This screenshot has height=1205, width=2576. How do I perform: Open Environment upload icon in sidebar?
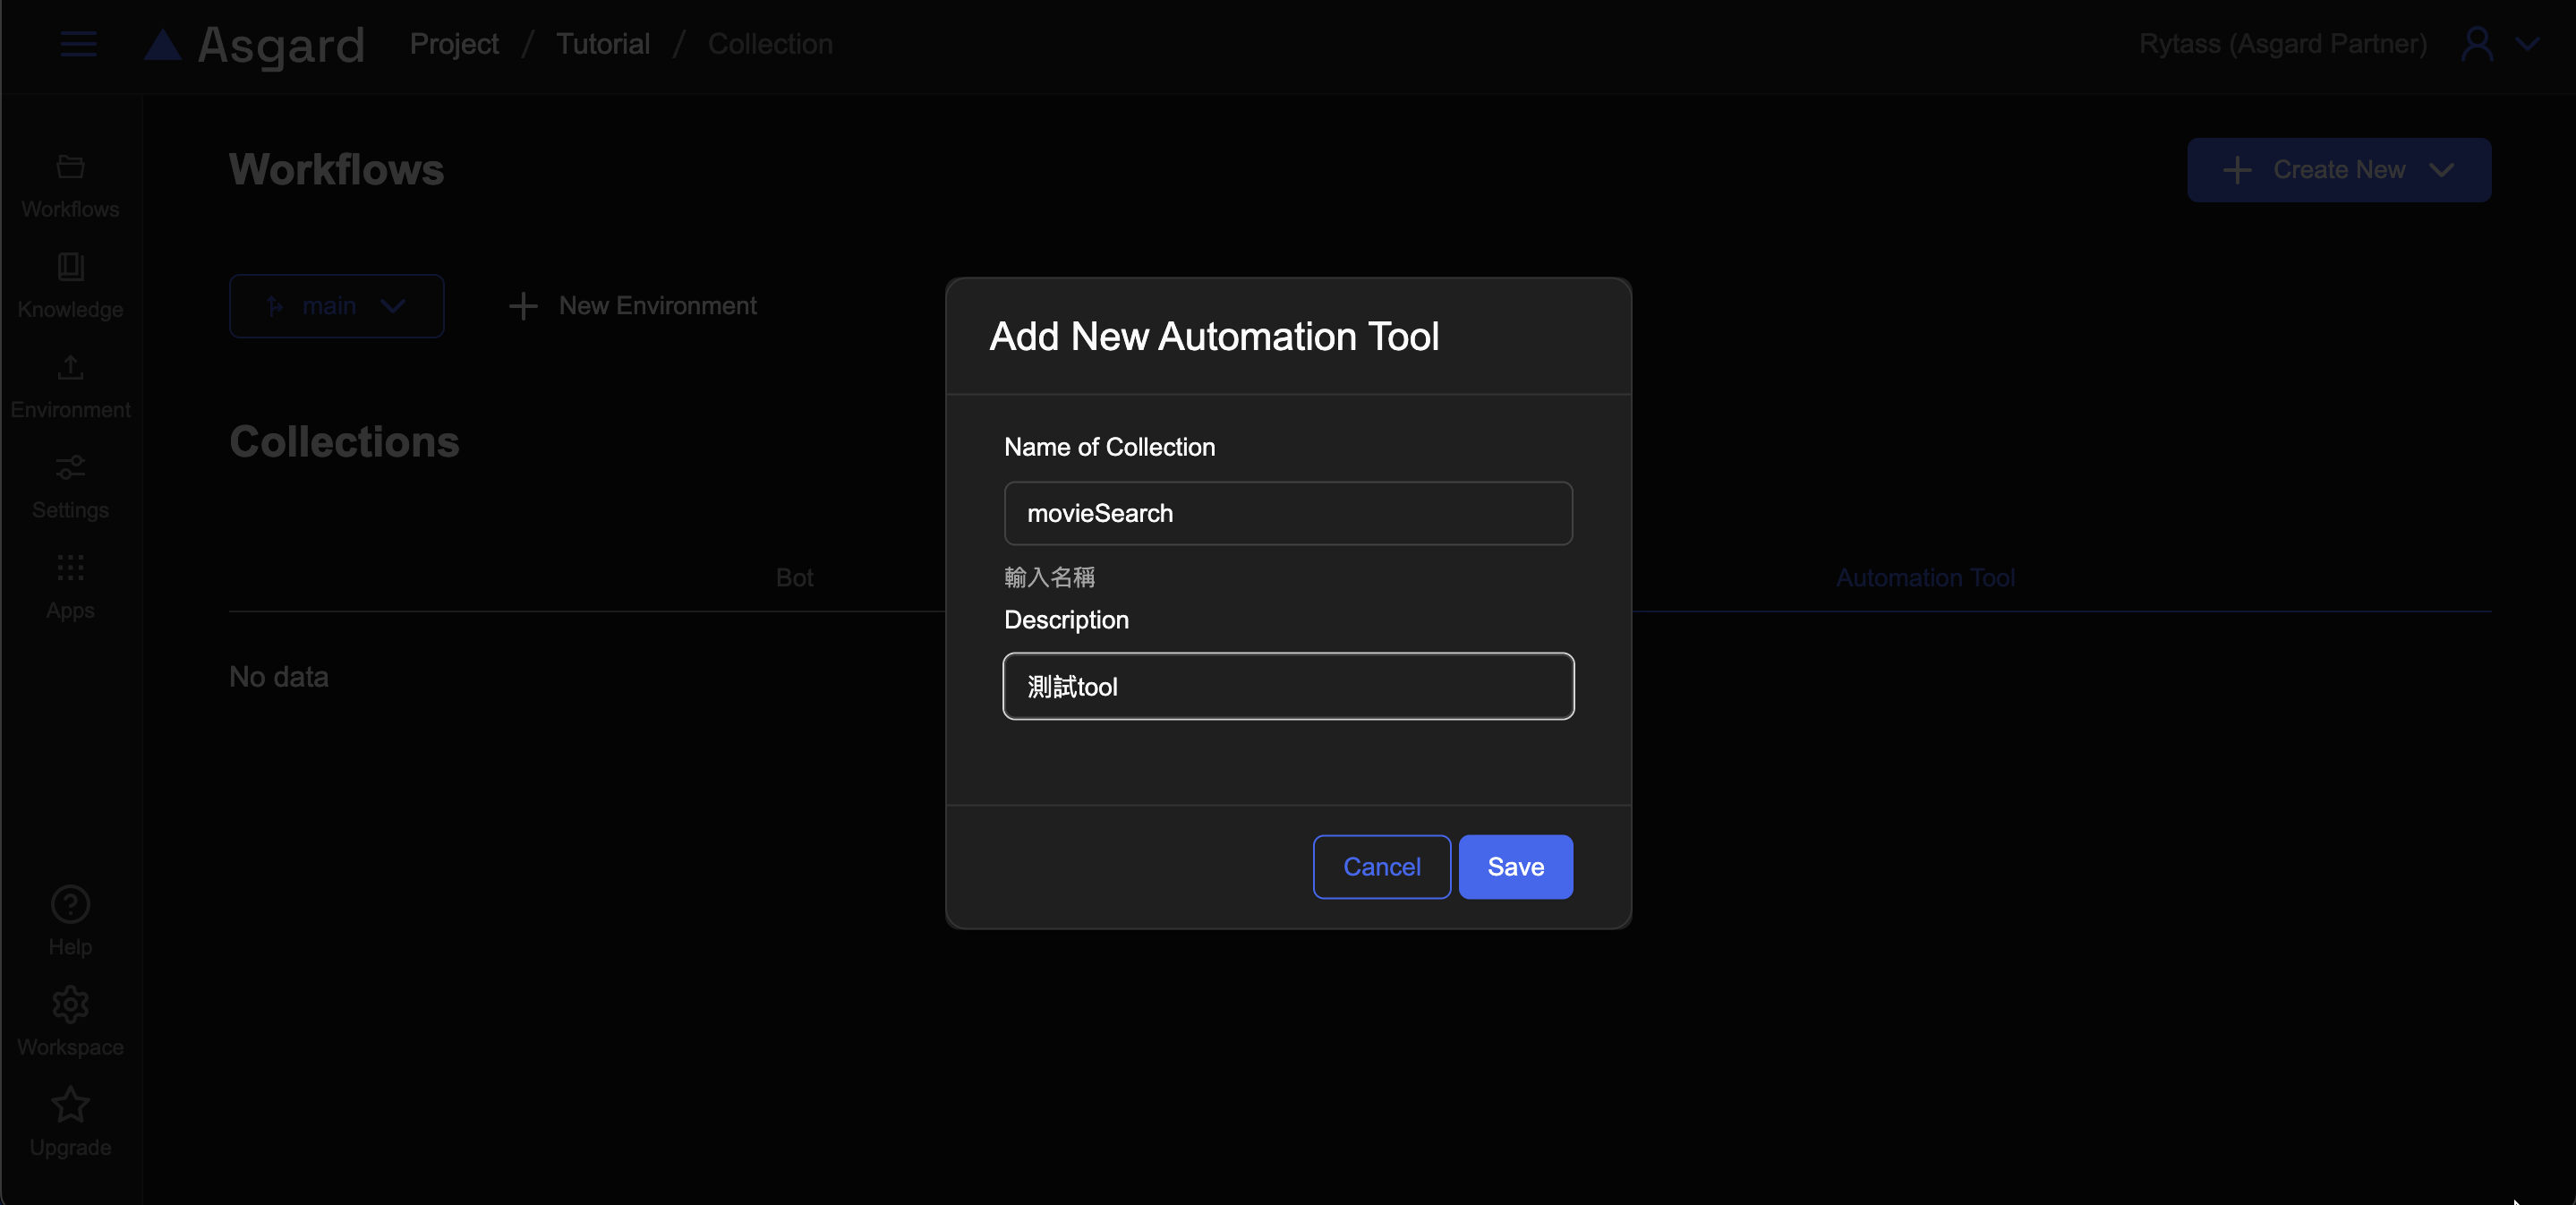70,367
